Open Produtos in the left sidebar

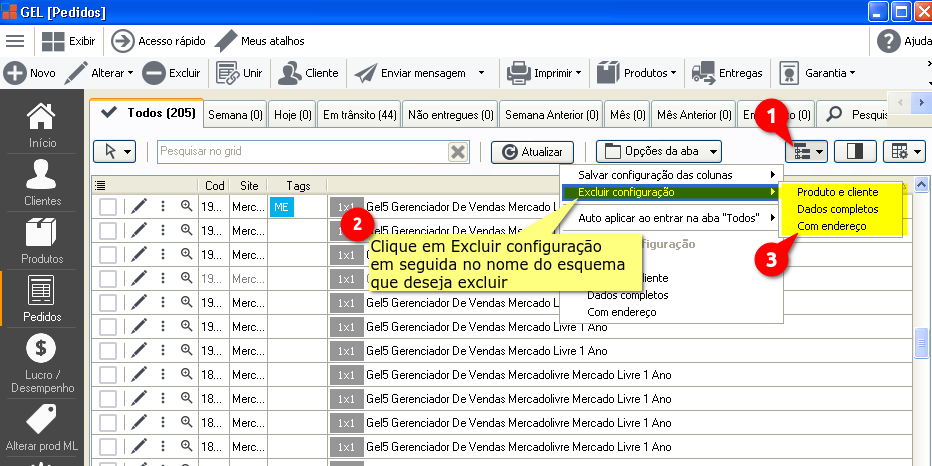point(42,241)
